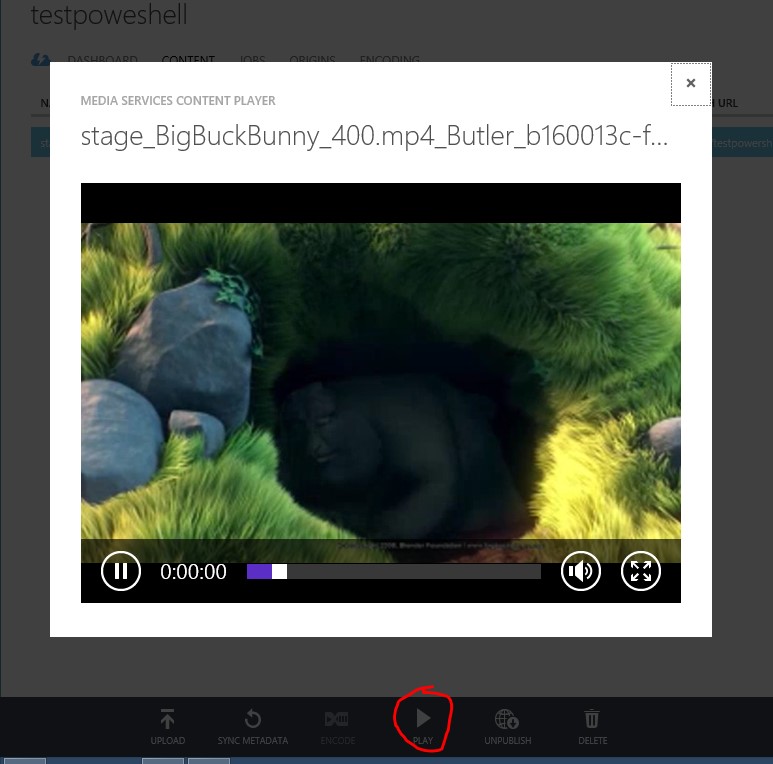Select the Origins tab

pyautogui.click(x=312, y=60)
